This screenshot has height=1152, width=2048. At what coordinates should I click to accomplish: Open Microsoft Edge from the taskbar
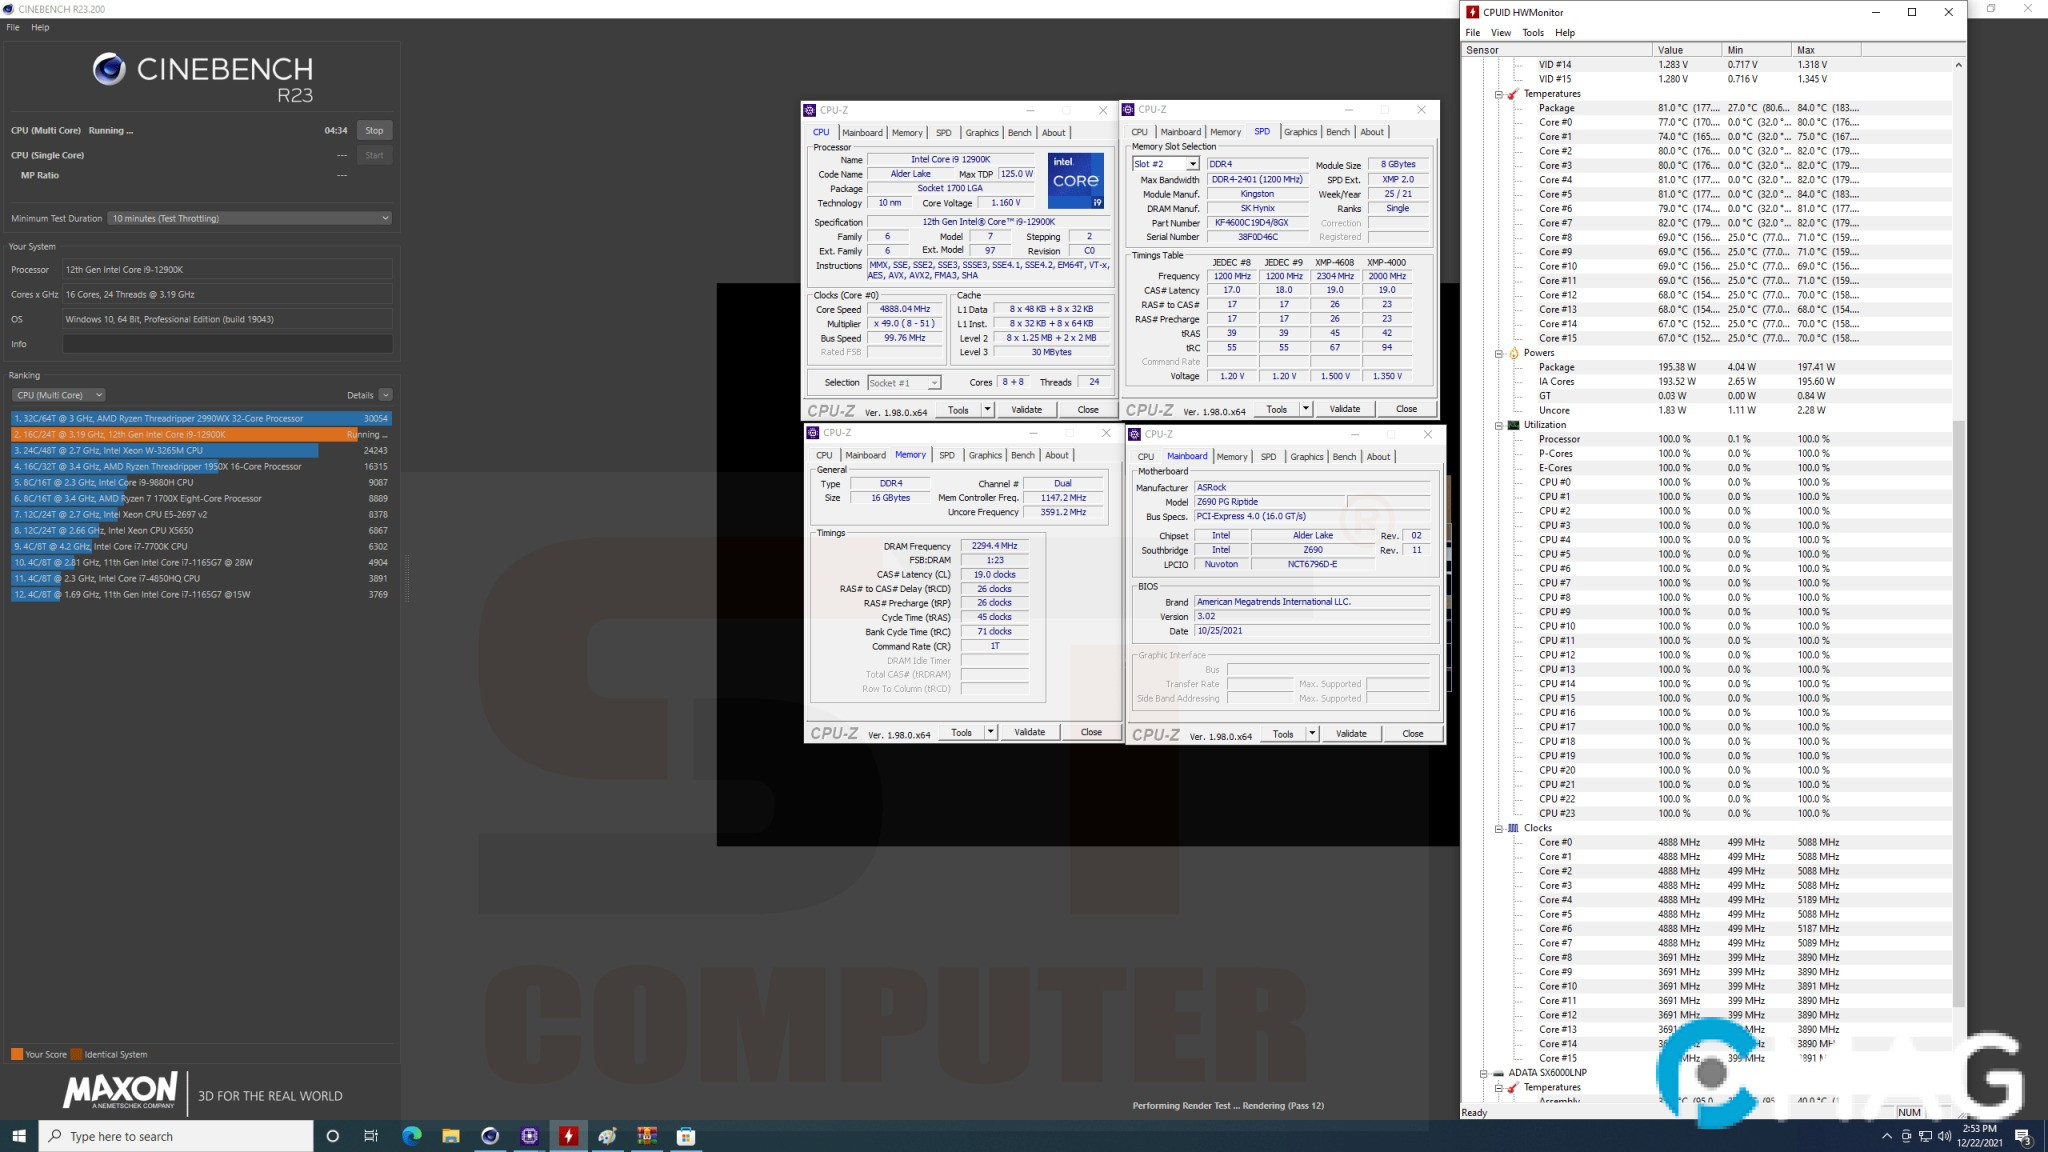pos(411,1136)
